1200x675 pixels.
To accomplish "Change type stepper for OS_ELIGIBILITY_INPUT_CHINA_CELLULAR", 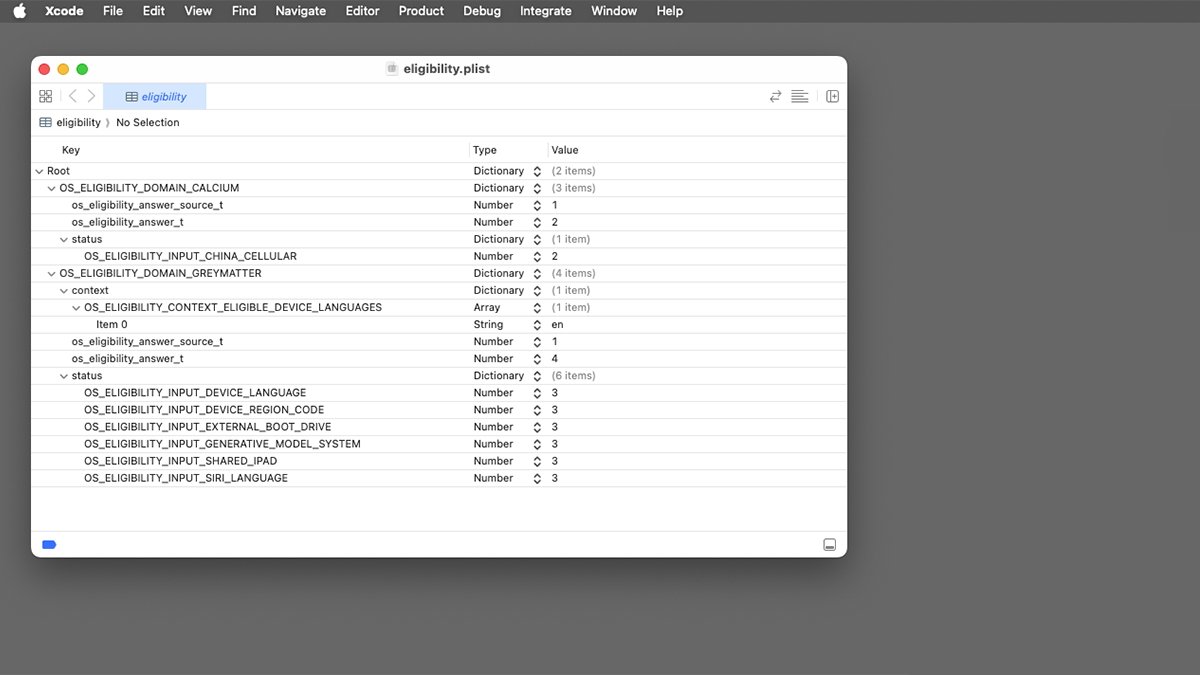I will pyautogui.click(x=537, y=256).
